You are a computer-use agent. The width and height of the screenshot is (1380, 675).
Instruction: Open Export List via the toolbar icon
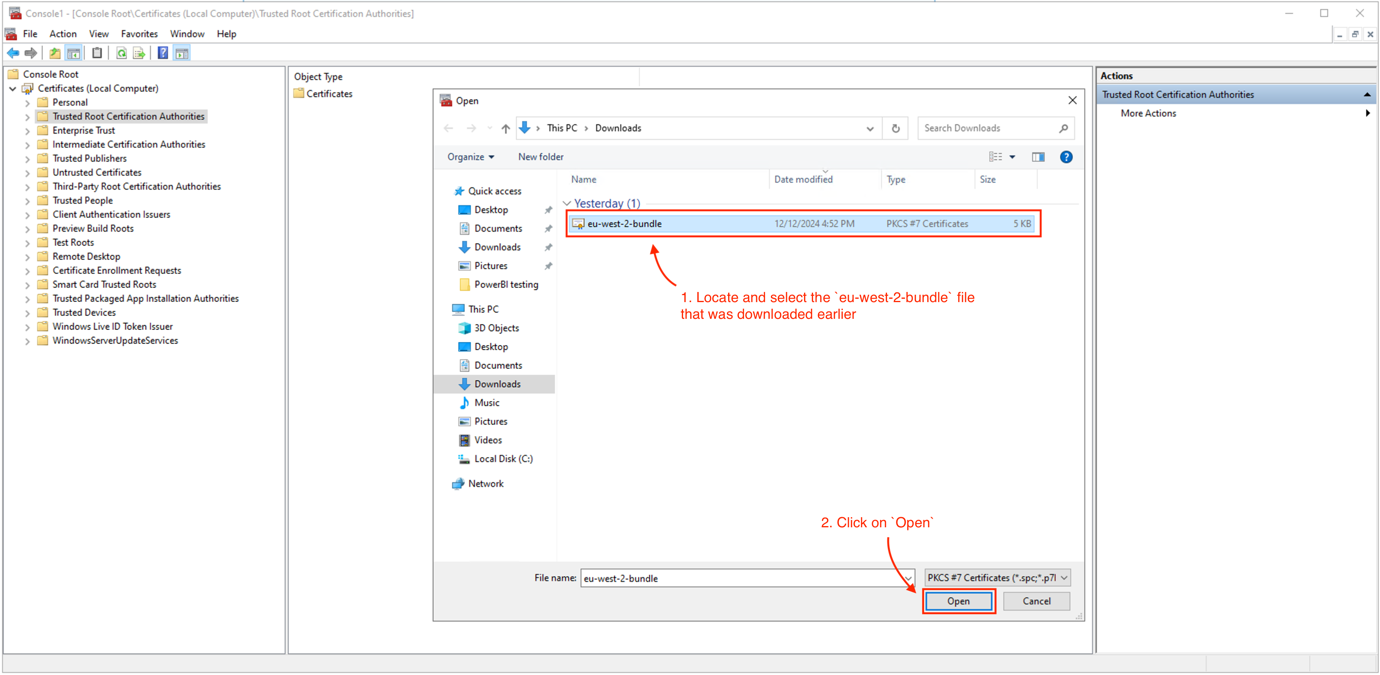click(139, 52)
